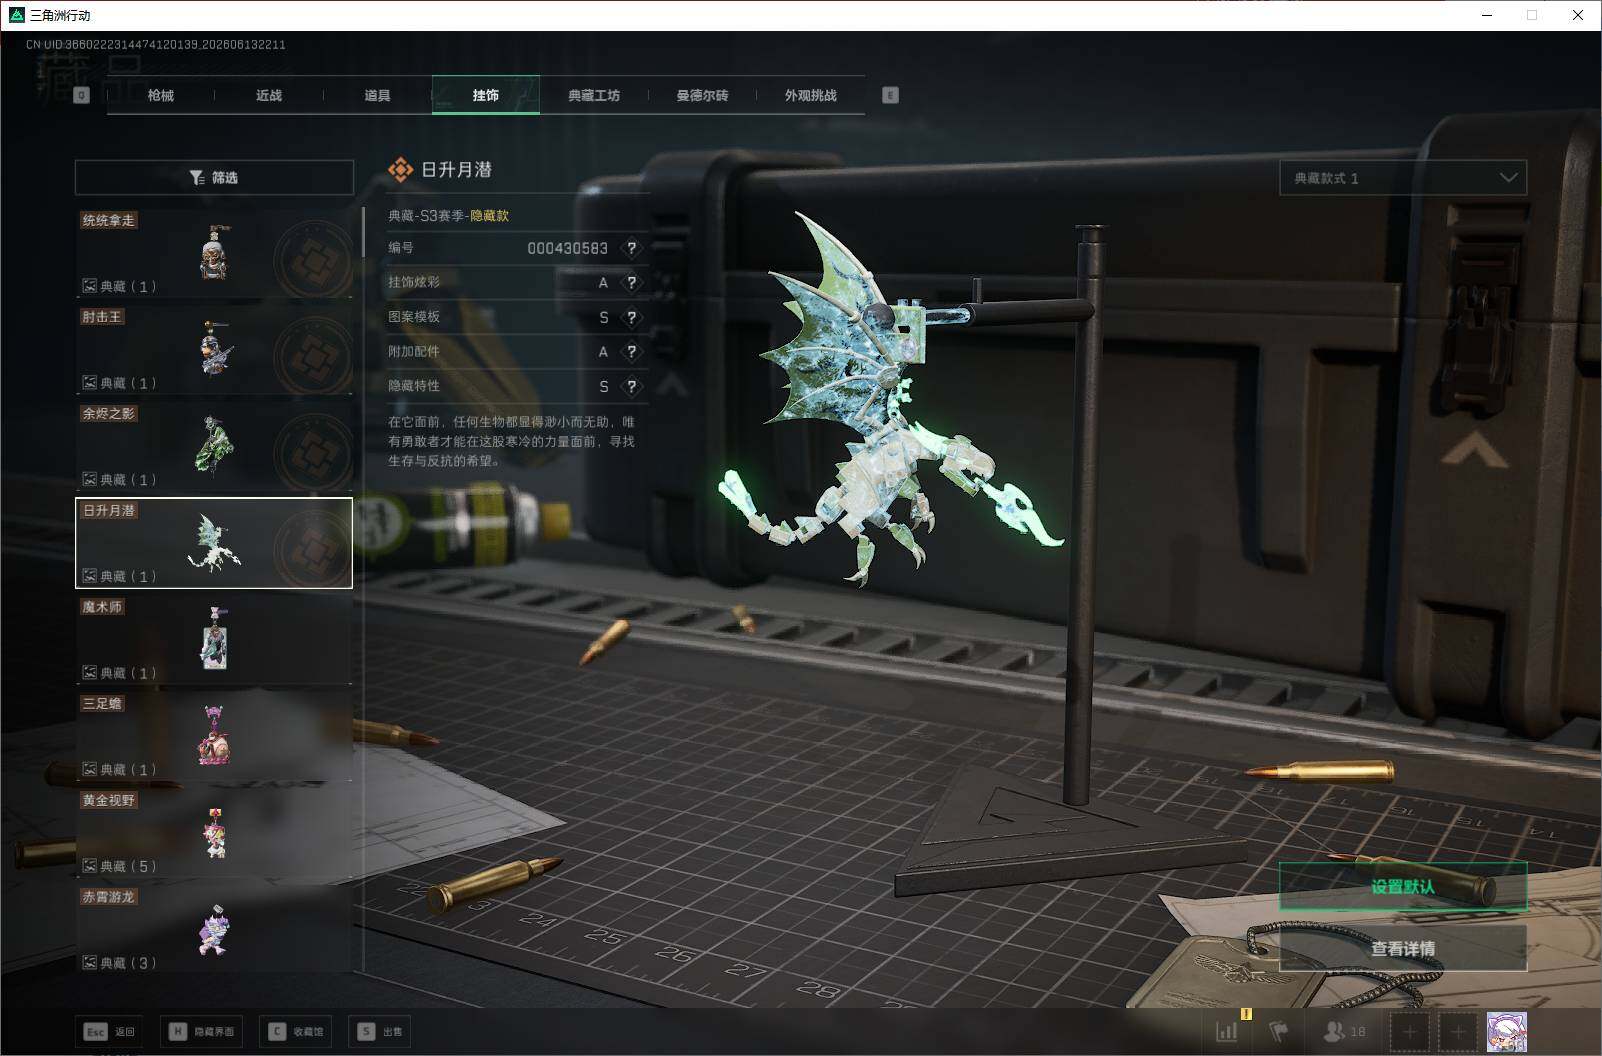The image size is (1602, 1056).
Task: Open the player avatar in bottom corner
Action: pos(1506,1031)
